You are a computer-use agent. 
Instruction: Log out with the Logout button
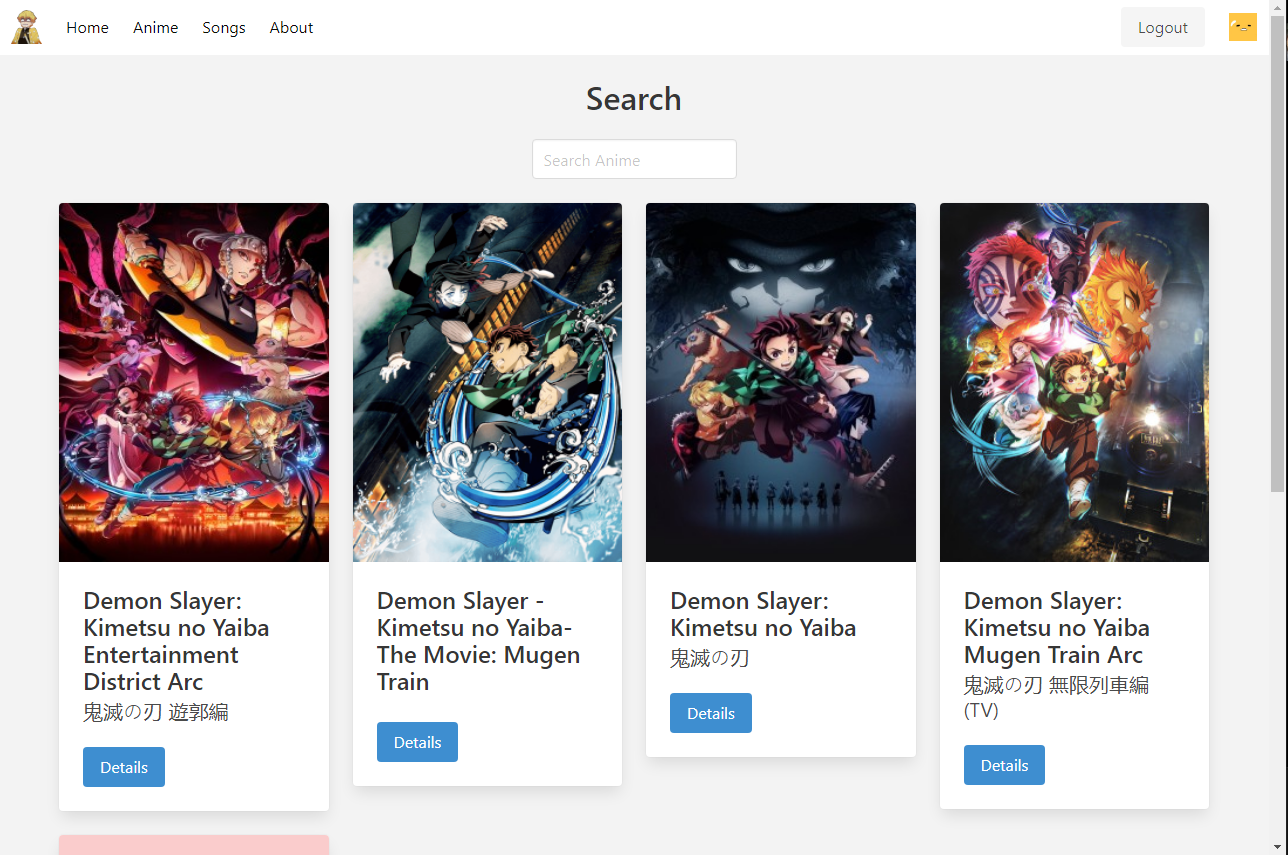1162,27
